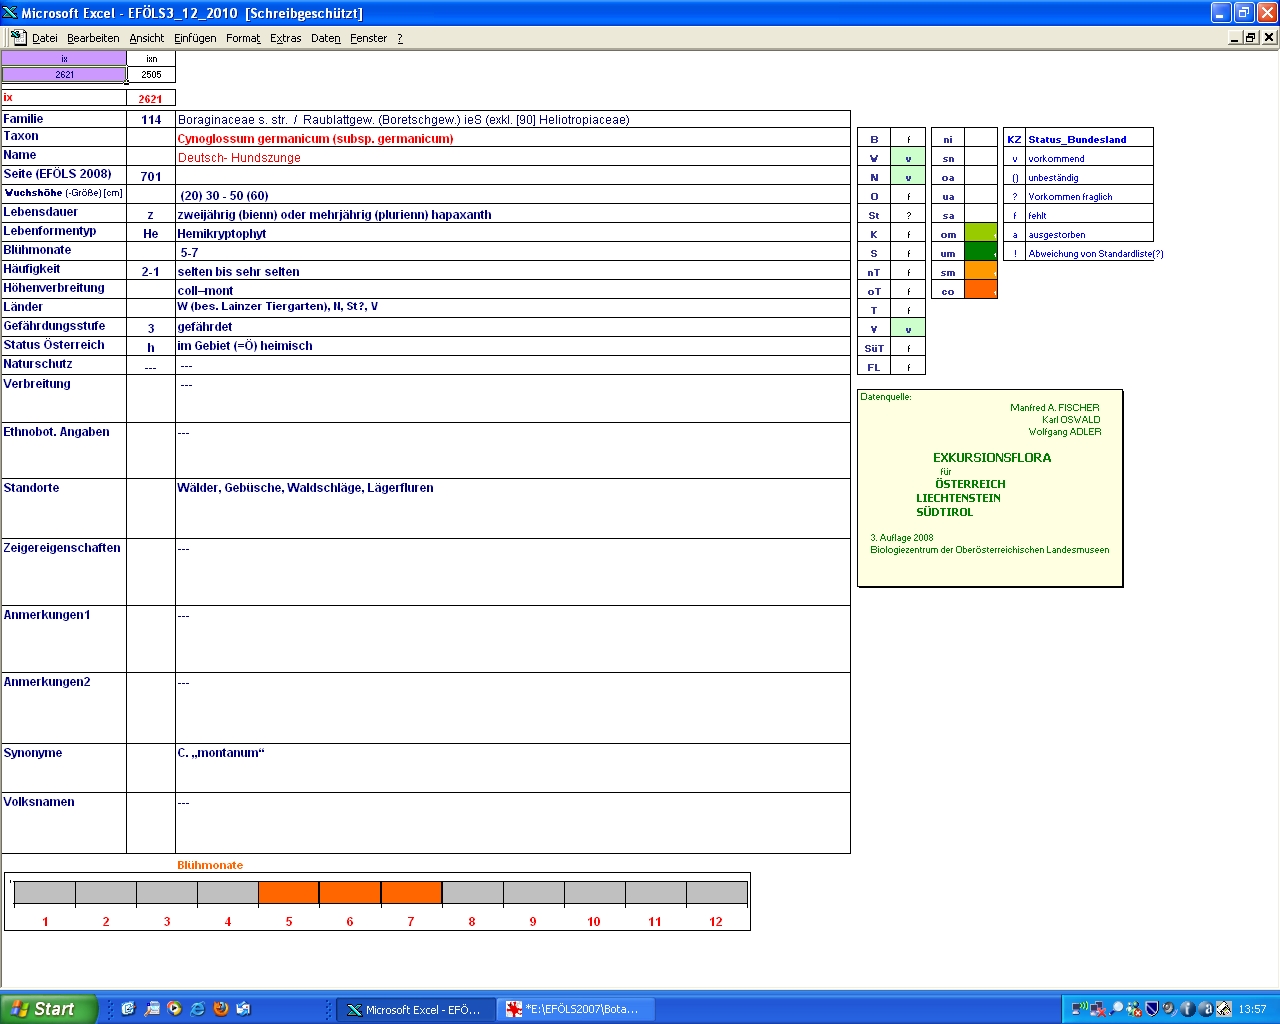Click the gray bar for month 1
The height and width of the screenshot is (1024, 1280).
point(45,892)
